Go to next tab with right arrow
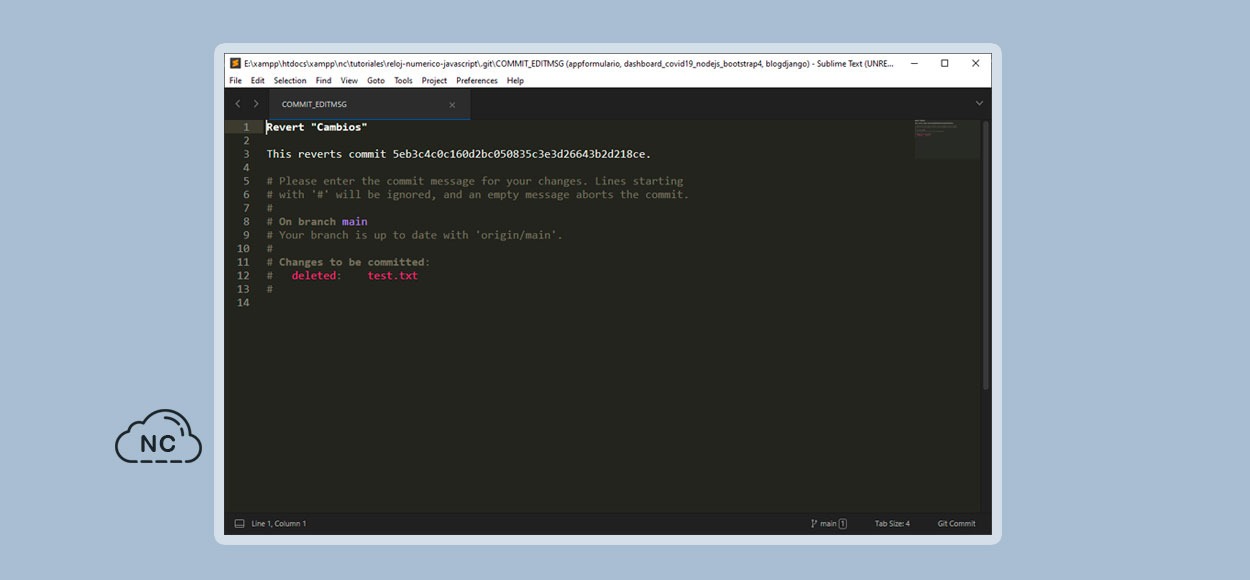 [x=256, y=104]
